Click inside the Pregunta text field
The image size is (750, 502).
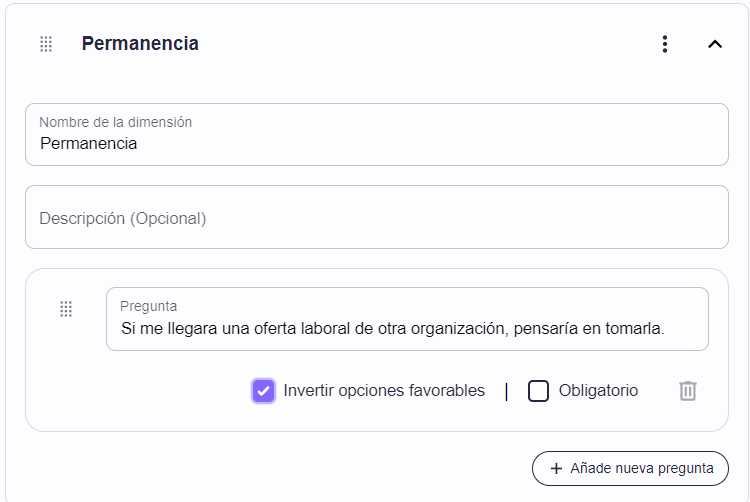click(x=407, y=319)
